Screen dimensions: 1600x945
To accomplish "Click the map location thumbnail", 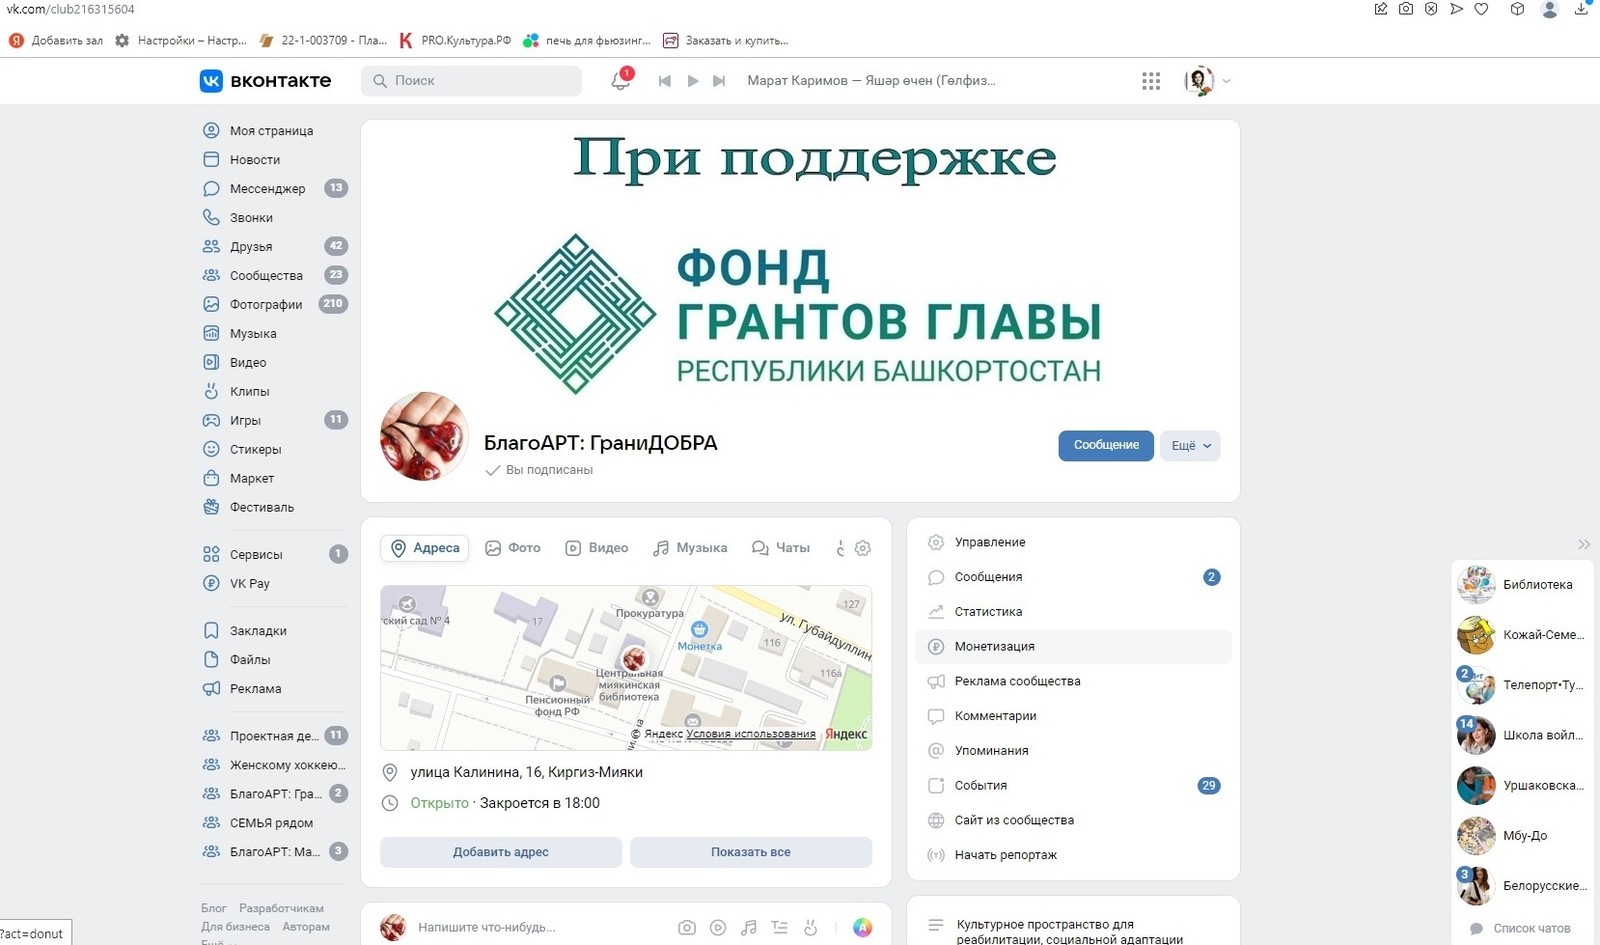I will point(626,668).
